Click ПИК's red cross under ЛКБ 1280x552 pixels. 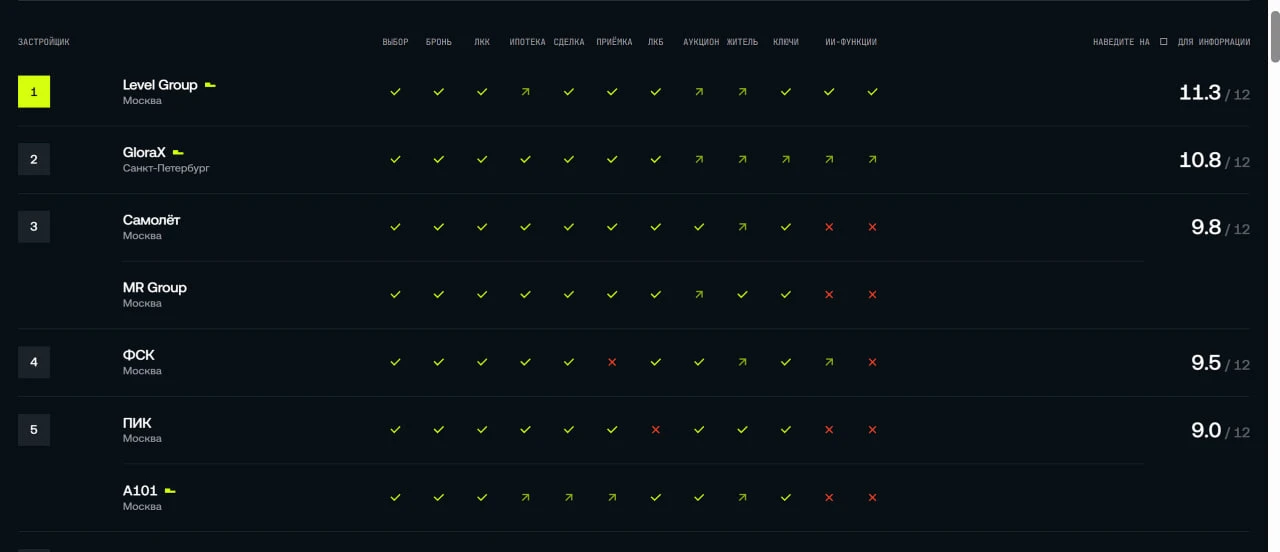[x=656, y=430]
